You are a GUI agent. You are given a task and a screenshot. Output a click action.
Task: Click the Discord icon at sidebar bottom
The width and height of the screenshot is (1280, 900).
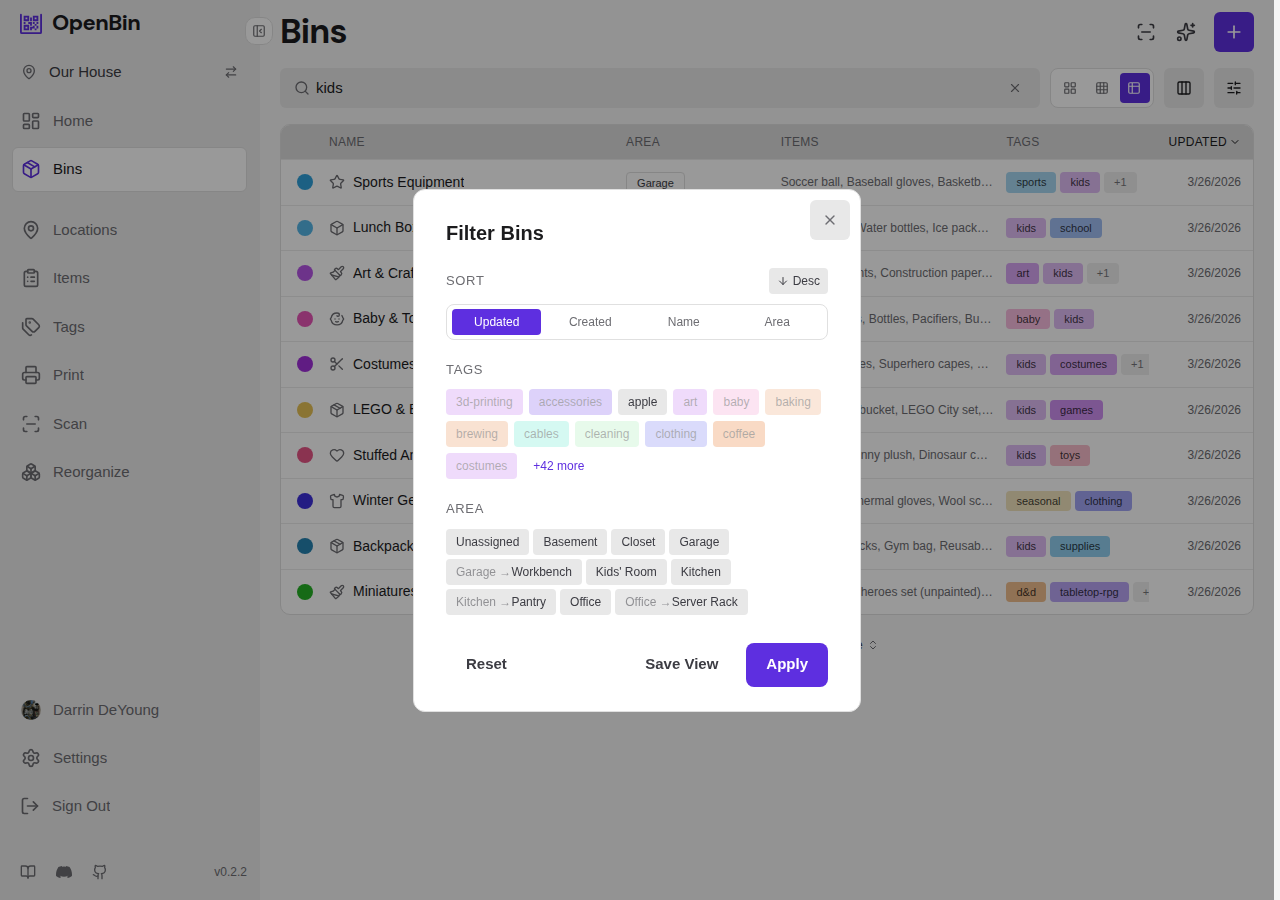(63, 872)
